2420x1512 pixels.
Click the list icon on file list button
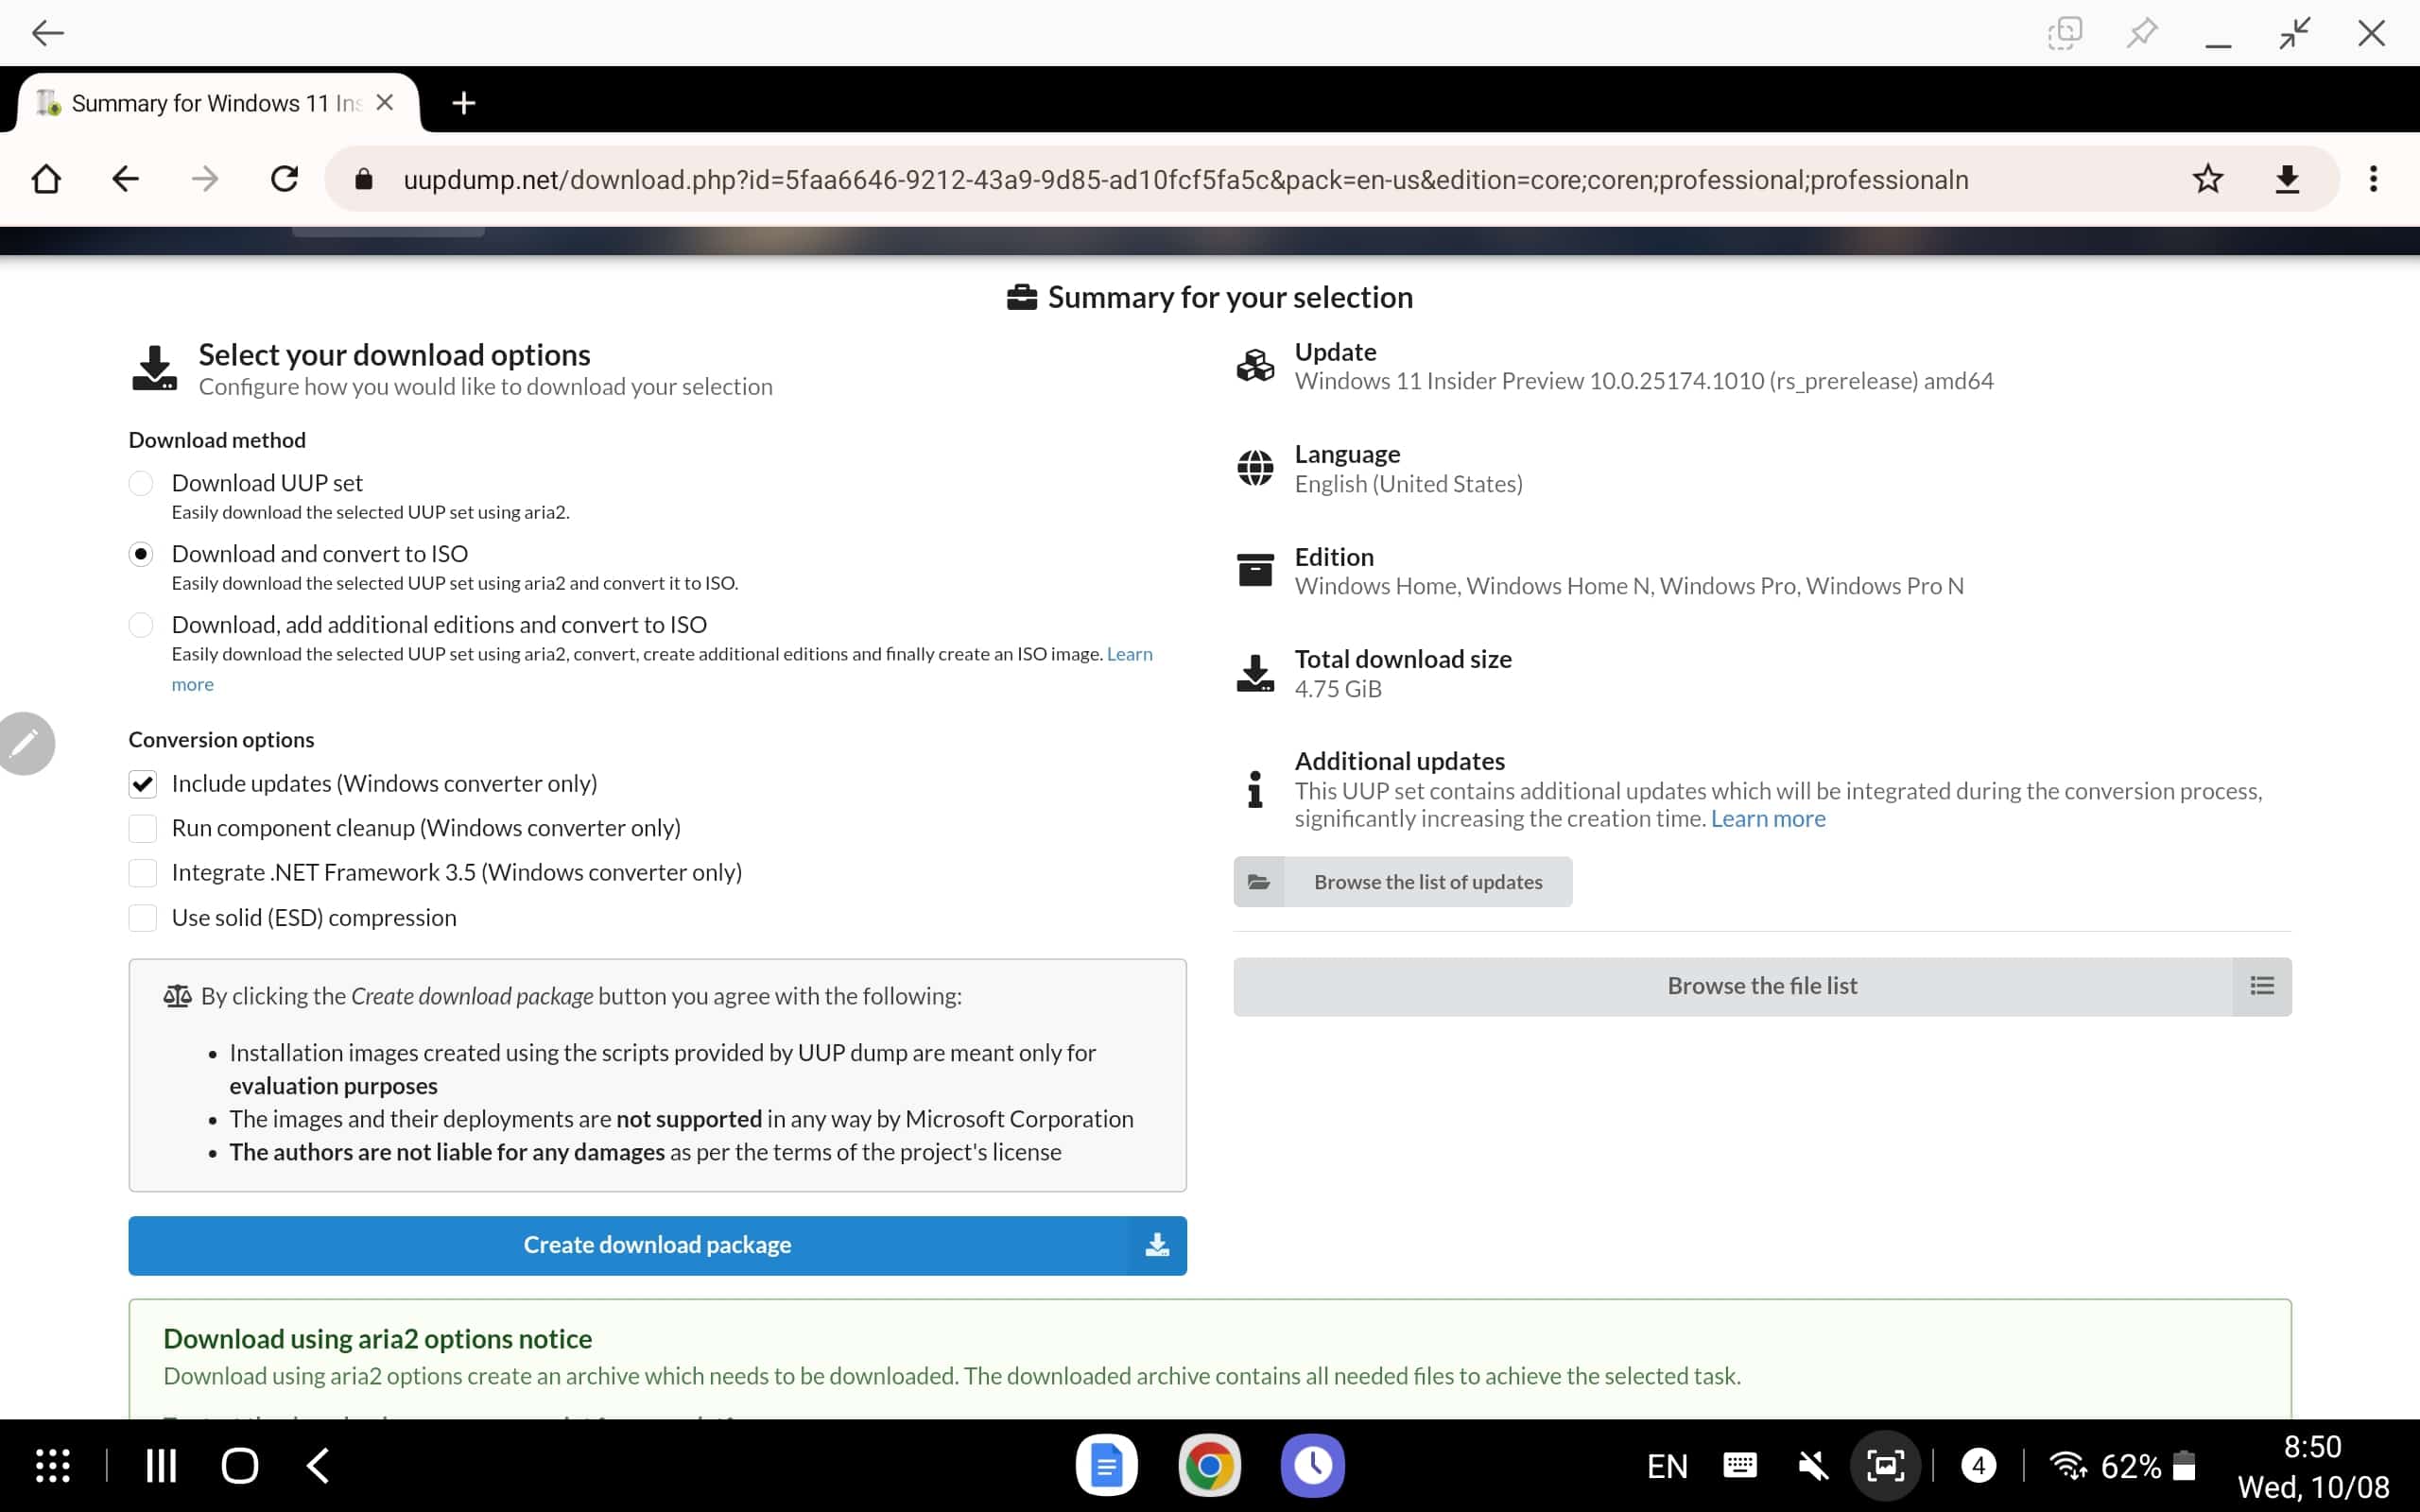point(2262,986)
